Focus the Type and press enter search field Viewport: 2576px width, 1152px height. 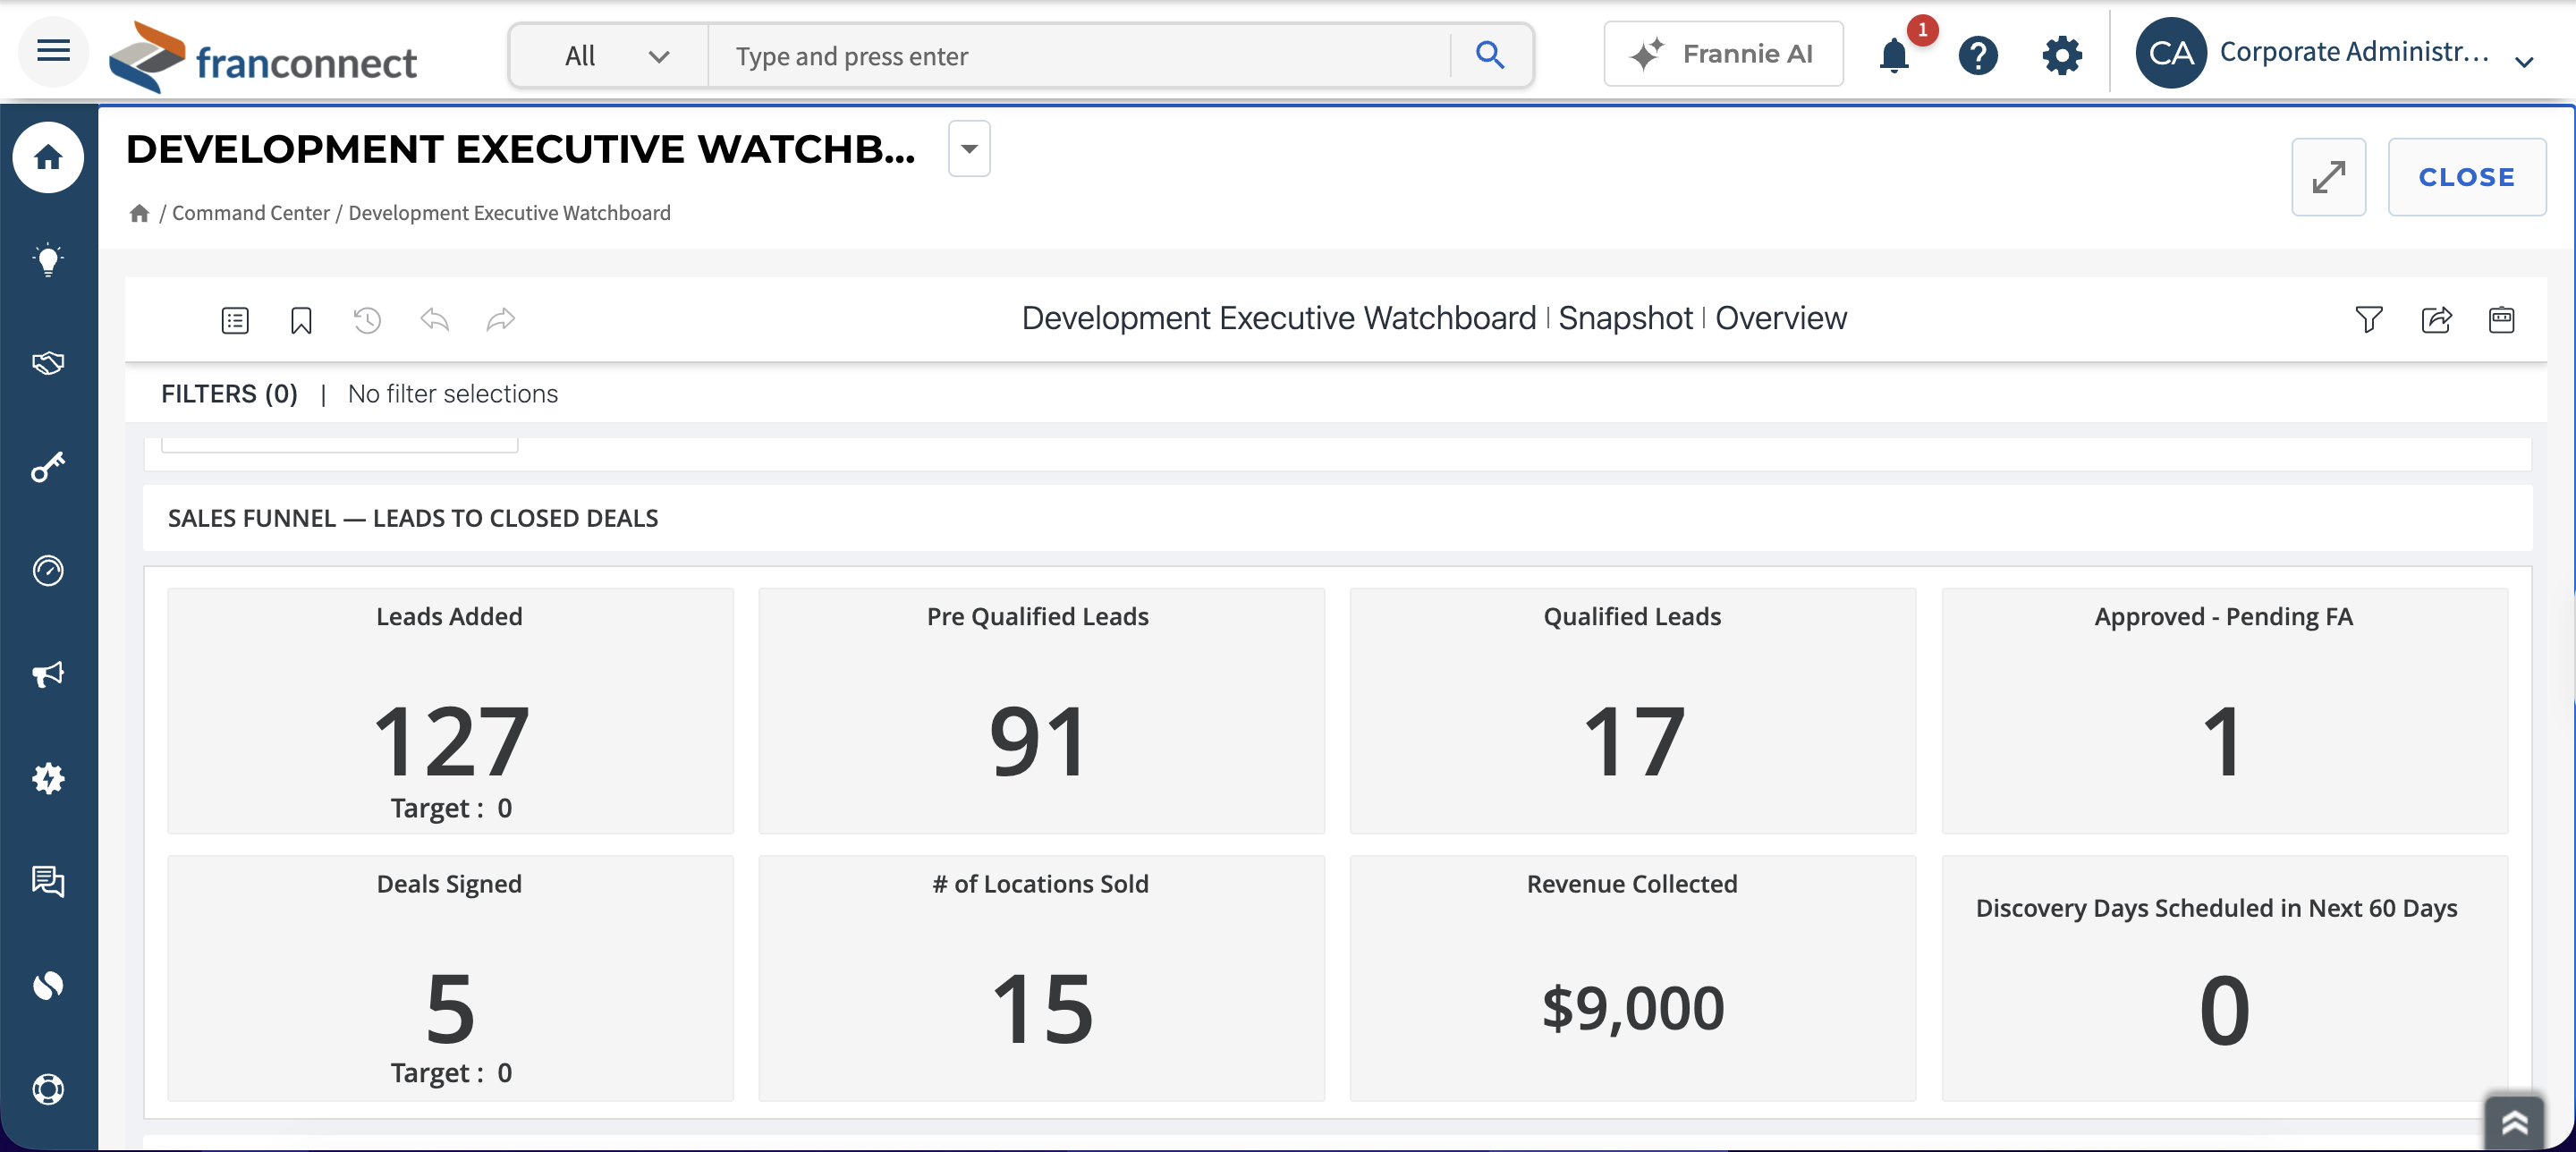1078,56
